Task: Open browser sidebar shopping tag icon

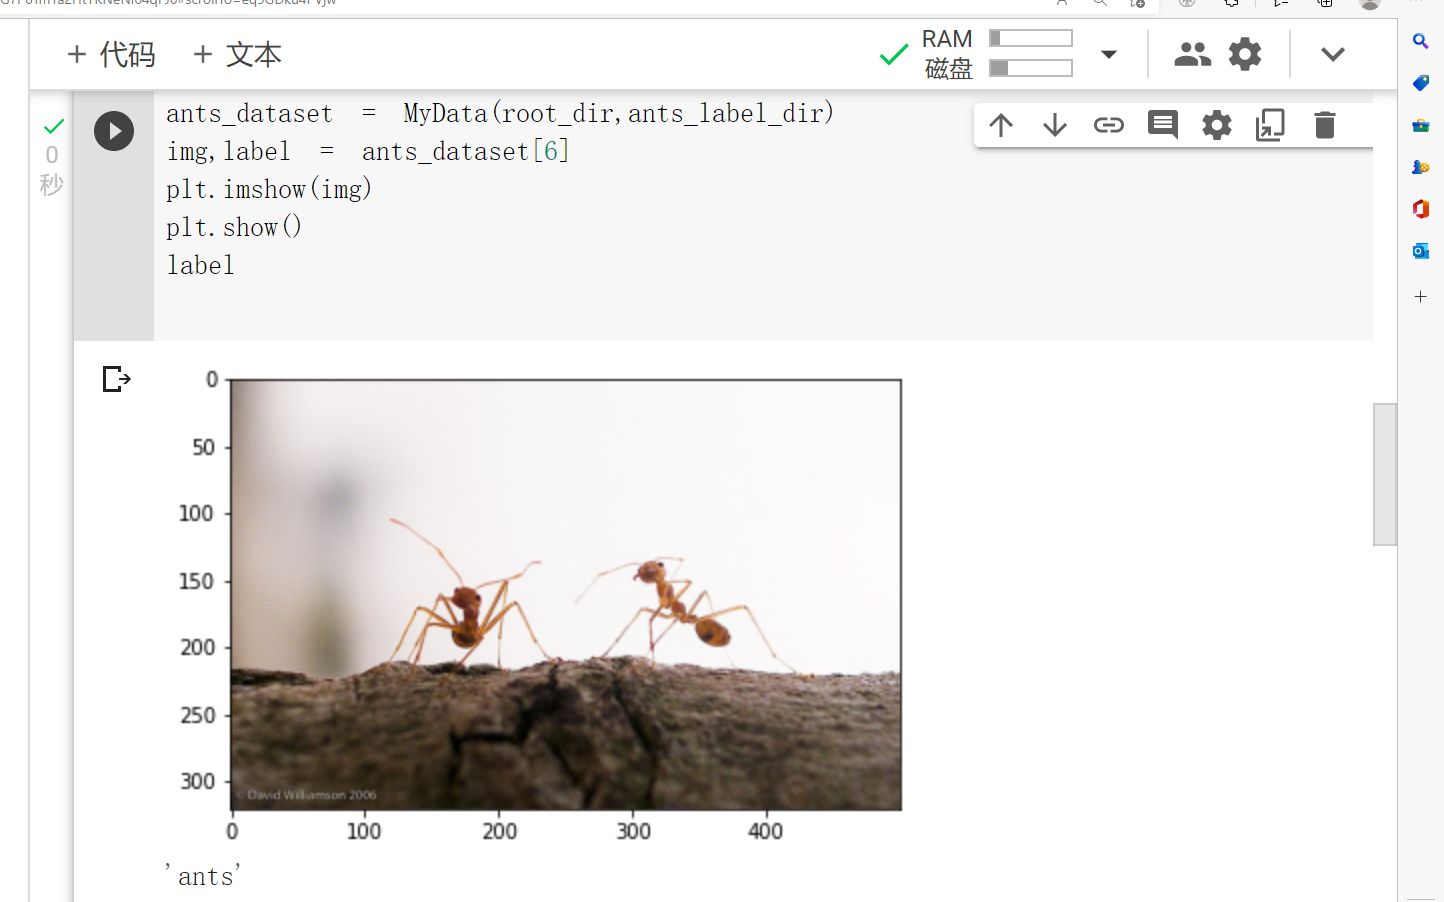Action: (x=1420, y=83)
